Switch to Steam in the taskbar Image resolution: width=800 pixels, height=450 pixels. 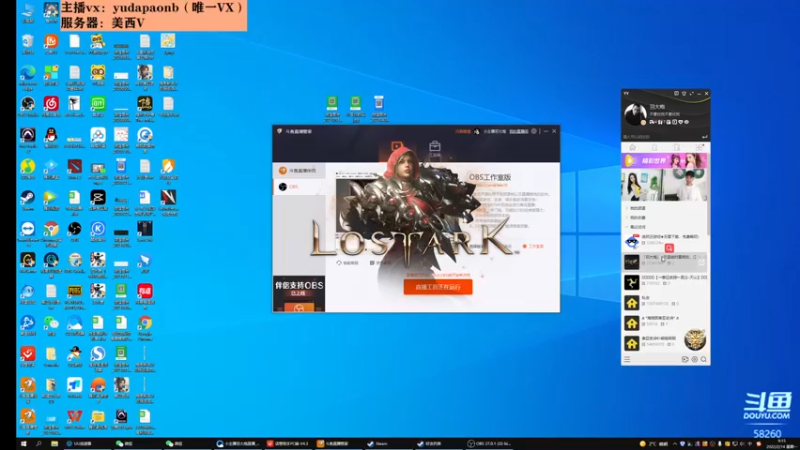point(388,444)
